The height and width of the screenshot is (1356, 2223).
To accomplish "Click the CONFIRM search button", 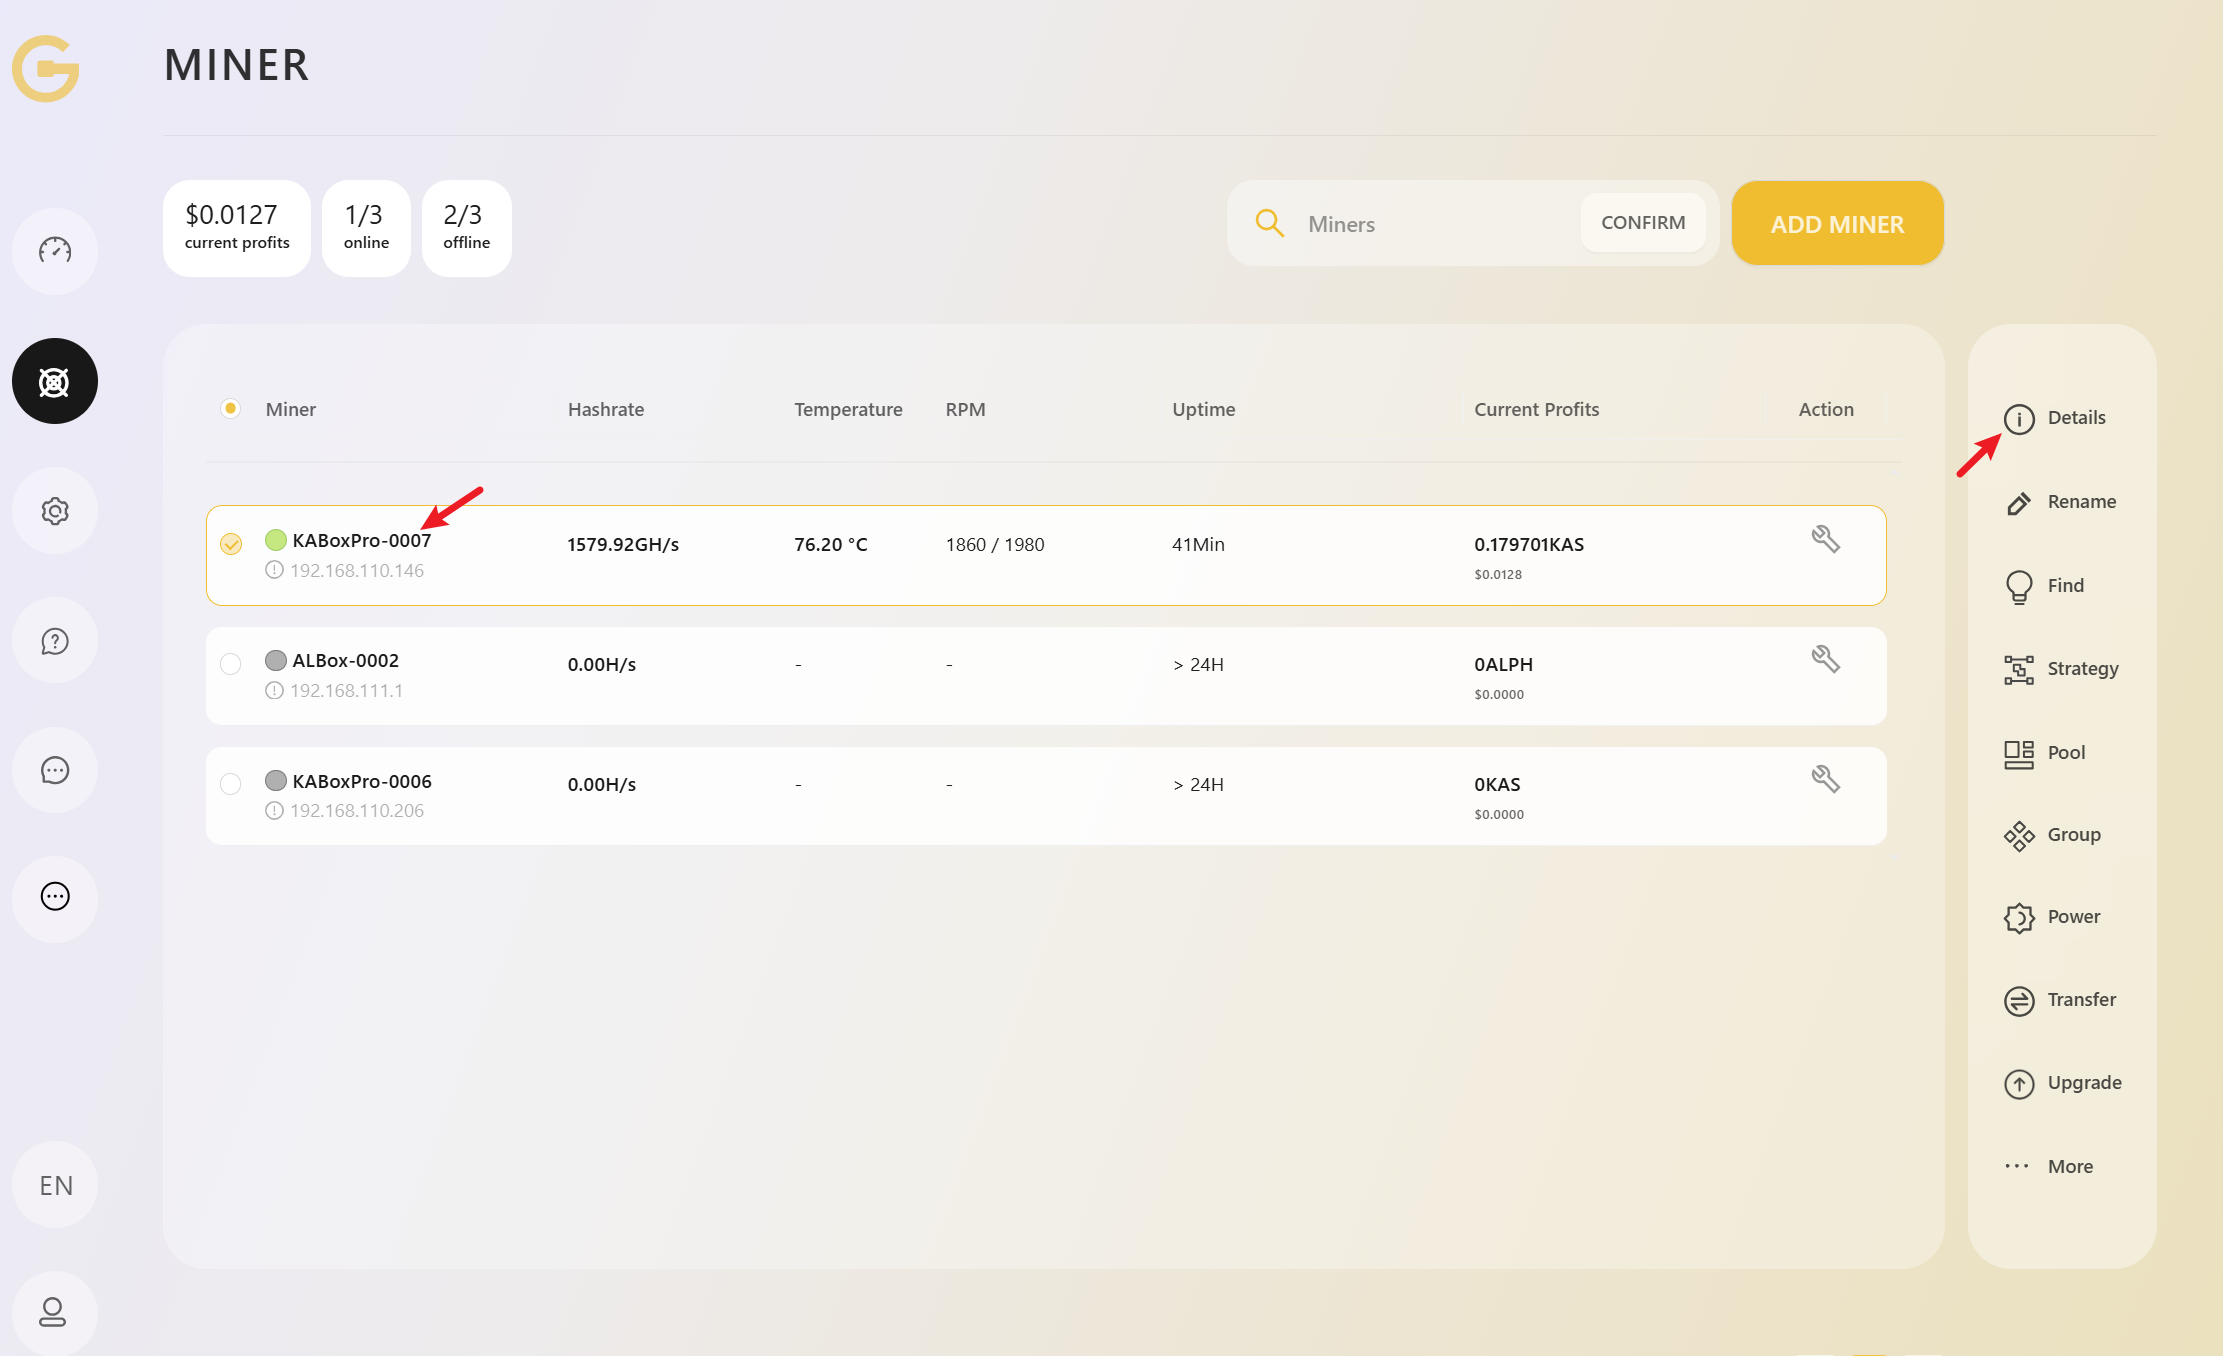I will 1643,223.
